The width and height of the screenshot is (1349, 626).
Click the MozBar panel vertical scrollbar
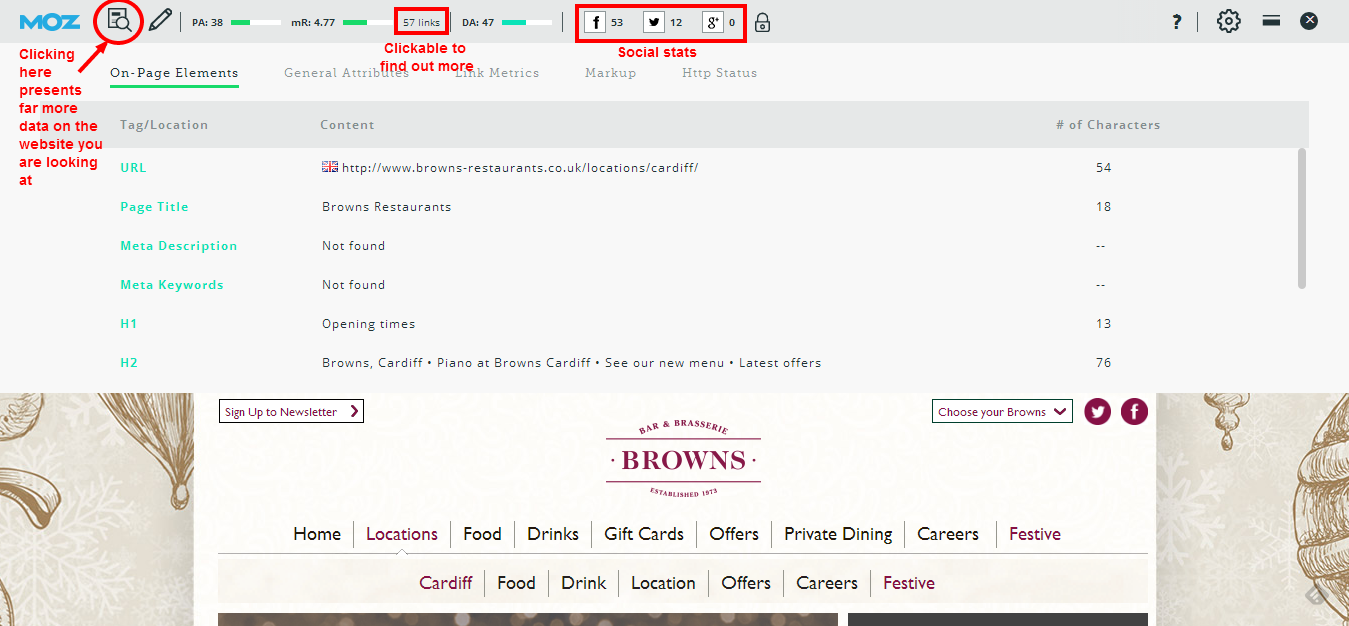tap(1302, 218)
